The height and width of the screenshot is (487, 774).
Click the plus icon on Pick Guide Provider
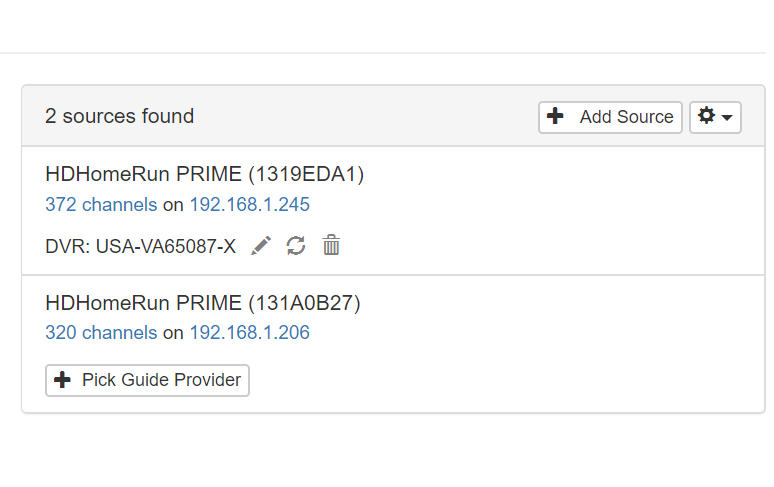(x=63, y=380)
